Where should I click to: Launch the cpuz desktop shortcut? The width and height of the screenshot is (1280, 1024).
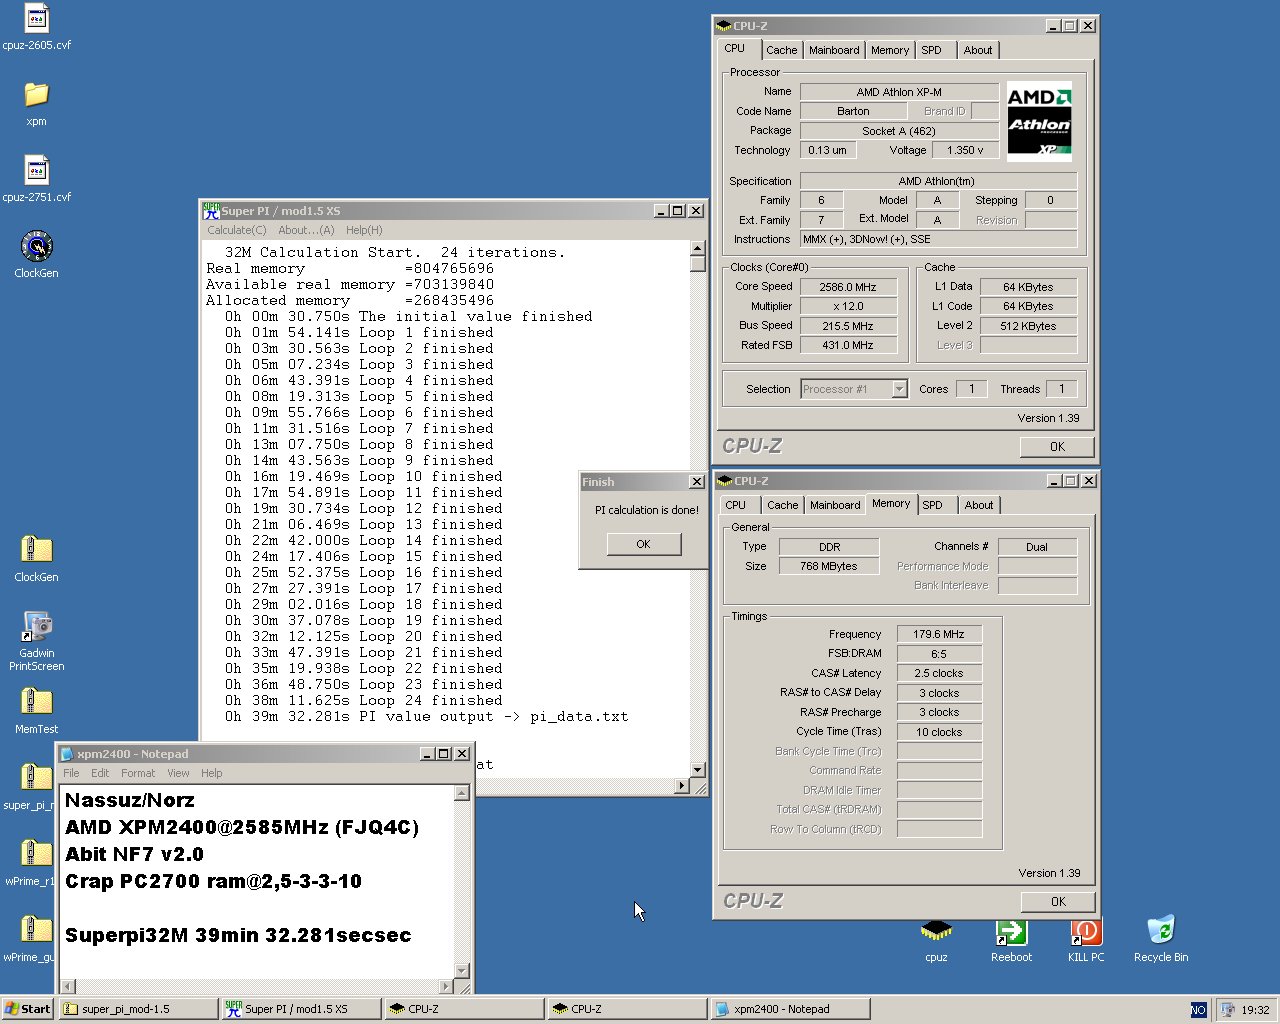coord(936,931)
